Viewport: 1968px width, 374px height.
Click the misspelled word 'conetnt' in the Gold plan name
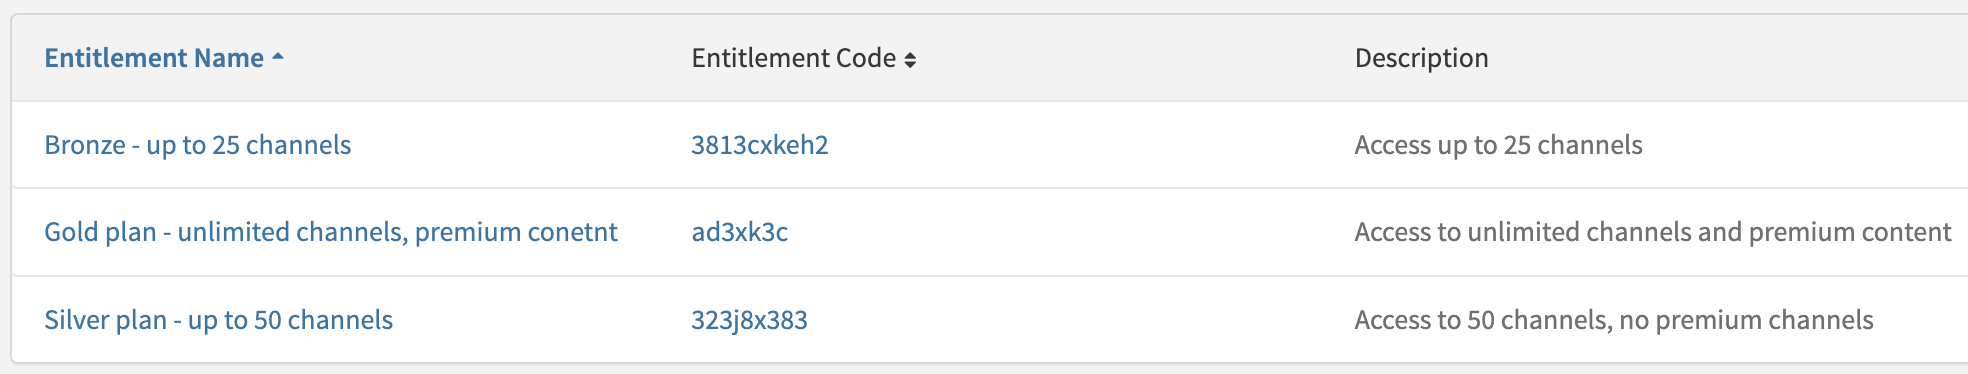coord(573,232)
